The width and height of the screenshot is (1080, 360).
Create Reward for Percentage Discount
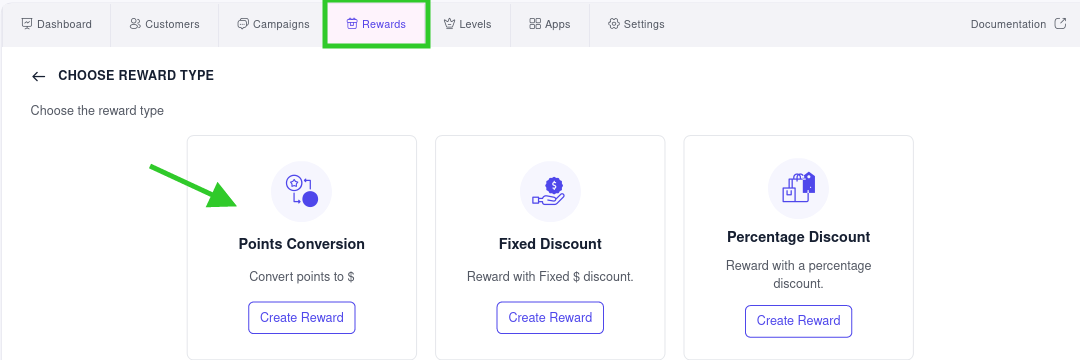coord(798,321)
